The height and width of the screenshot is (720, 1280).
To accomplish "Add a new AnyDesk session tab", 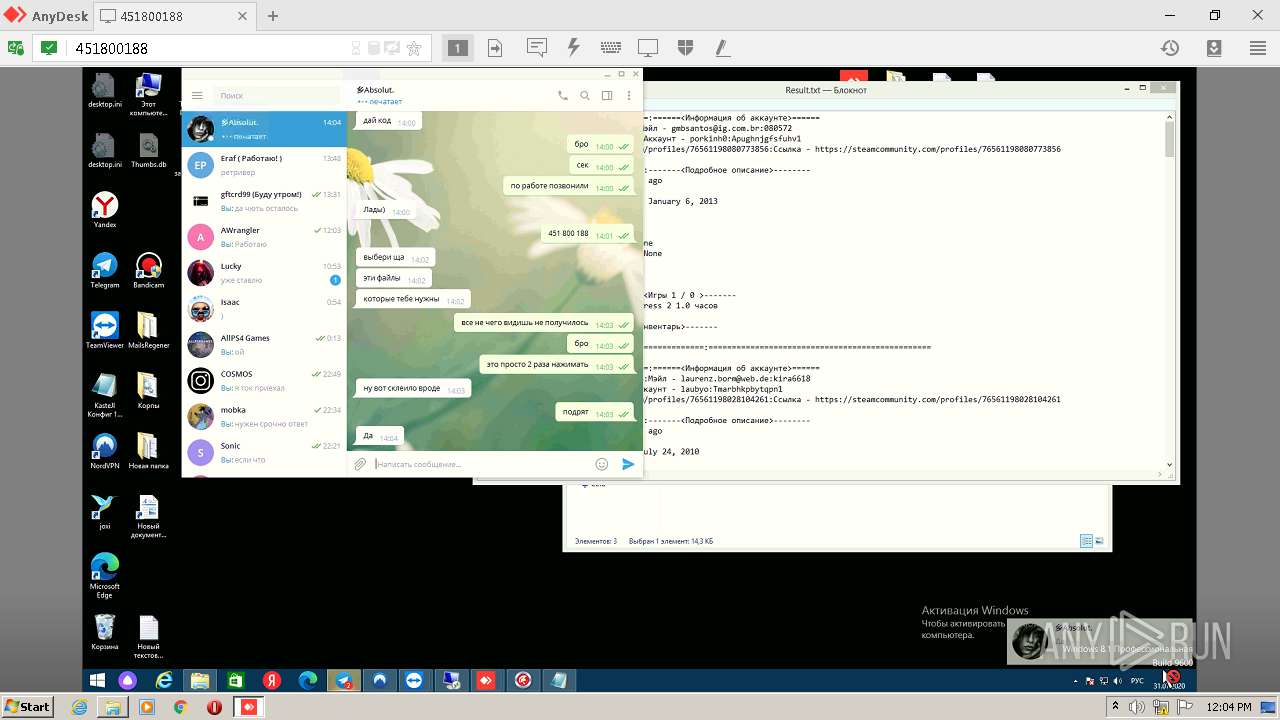I will [x=273, y=16].
